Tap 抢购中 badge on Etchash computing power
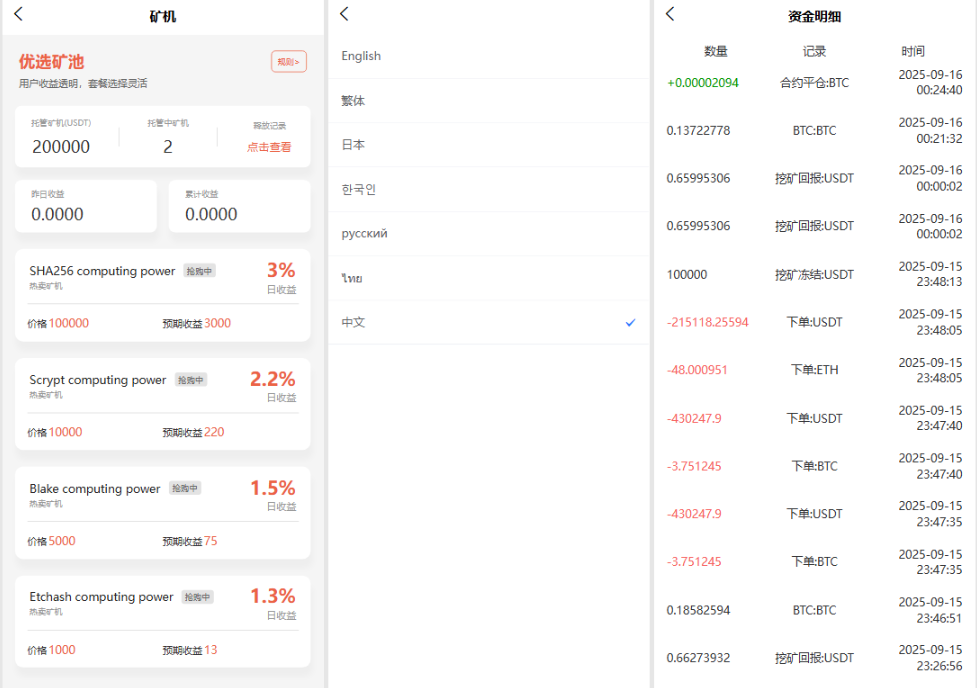Screen dimensions: 977x688 pos(197,597)
